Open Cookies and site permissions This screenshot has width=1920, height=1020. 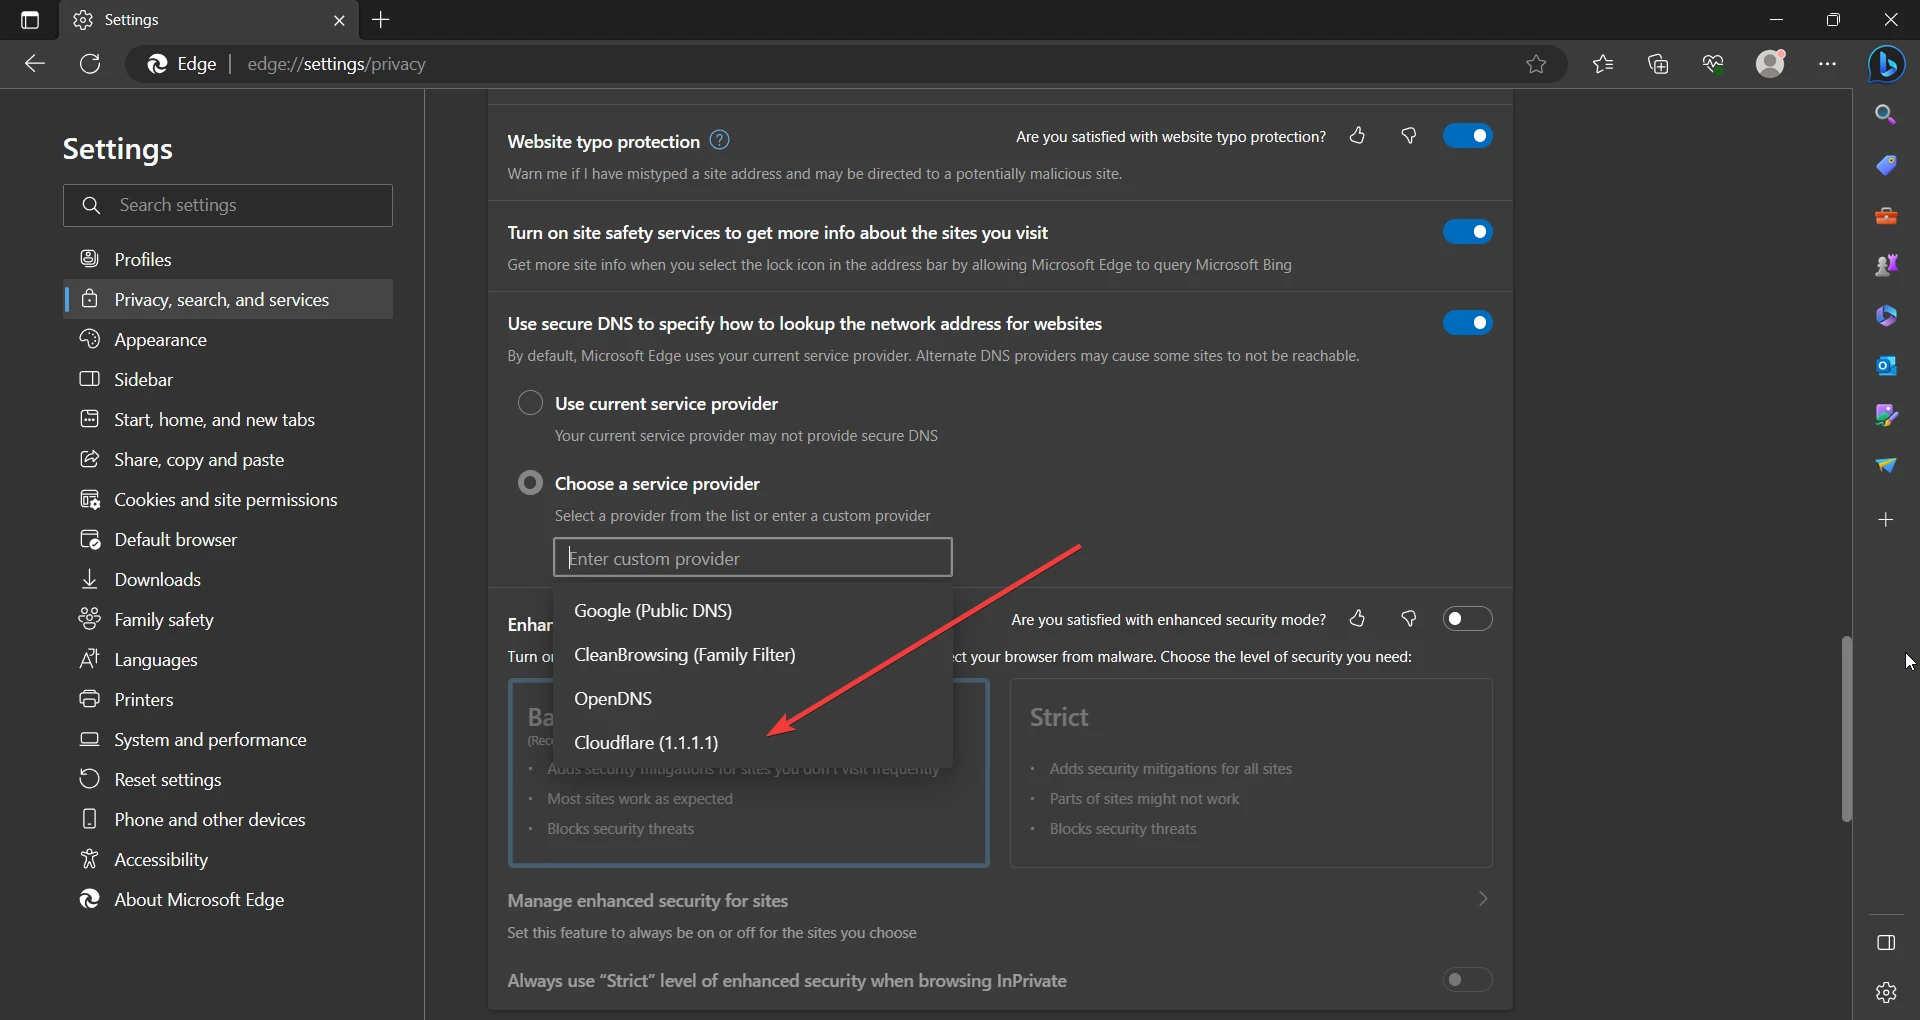[x=228, y=499]
